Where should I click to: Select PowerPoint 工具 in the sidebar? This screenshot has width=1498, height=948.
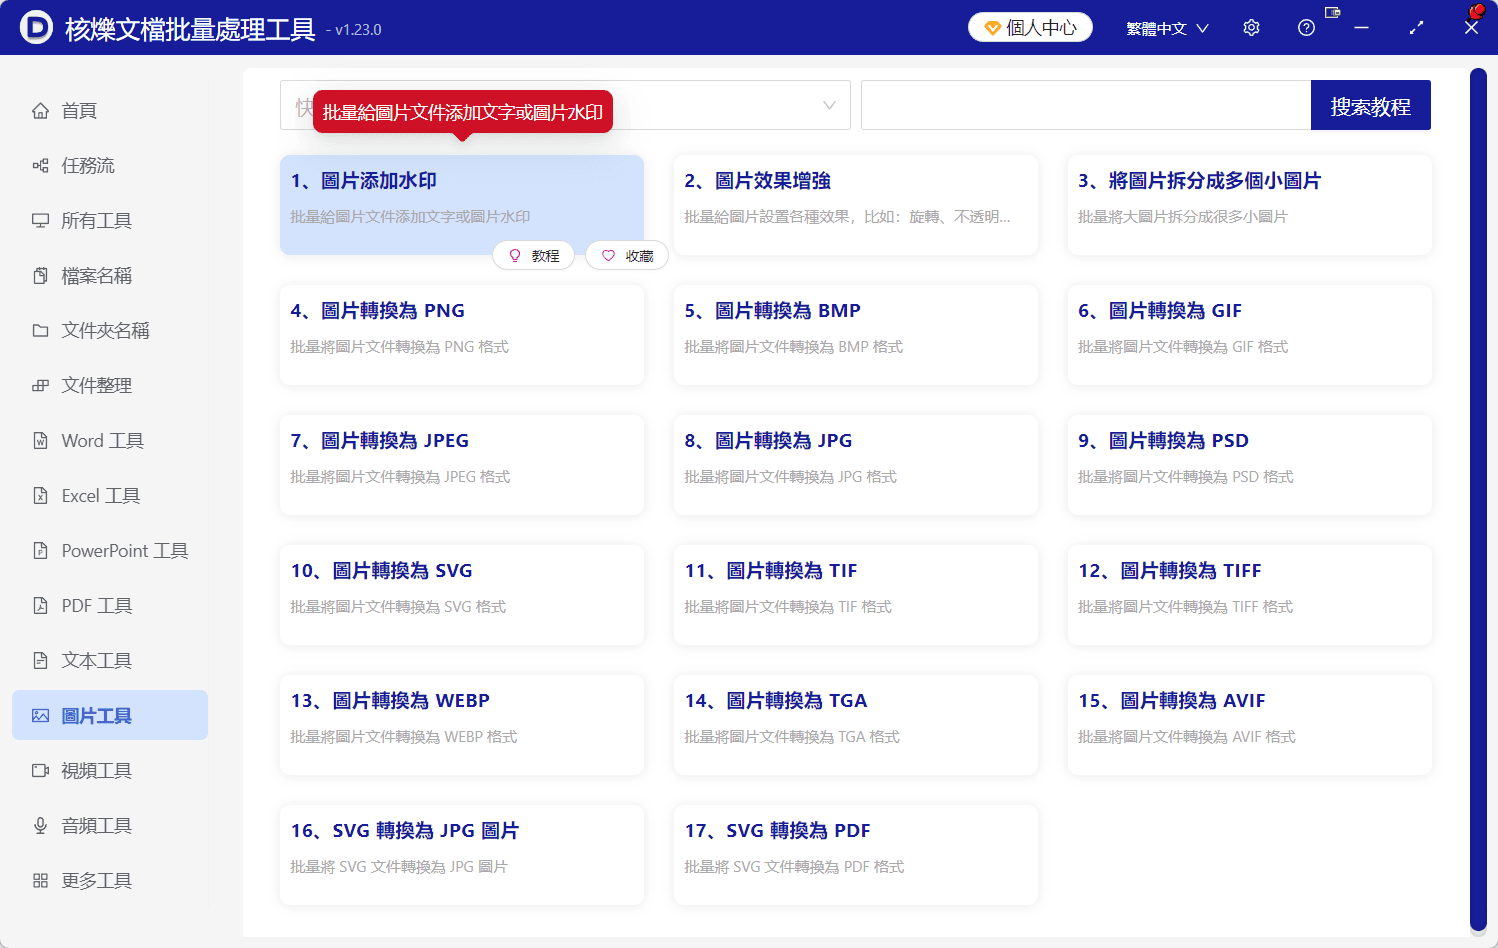coord(110,551)
